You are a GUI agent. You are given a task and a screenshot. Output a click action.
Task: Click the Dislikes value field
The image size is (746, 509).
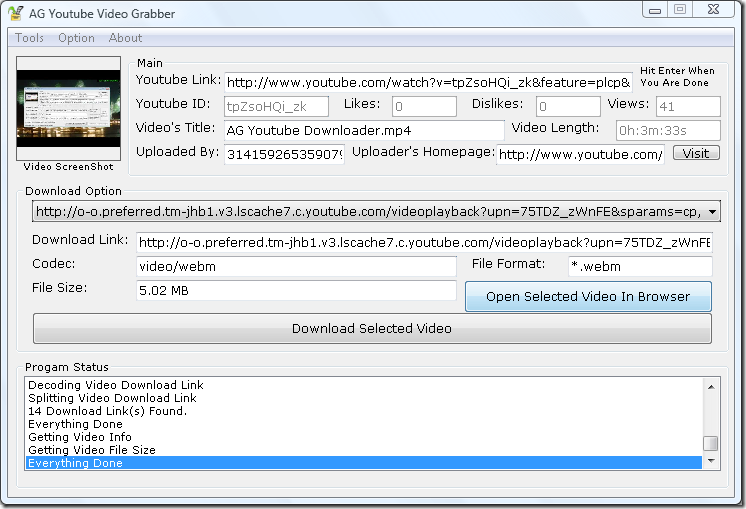coord(568,107)
